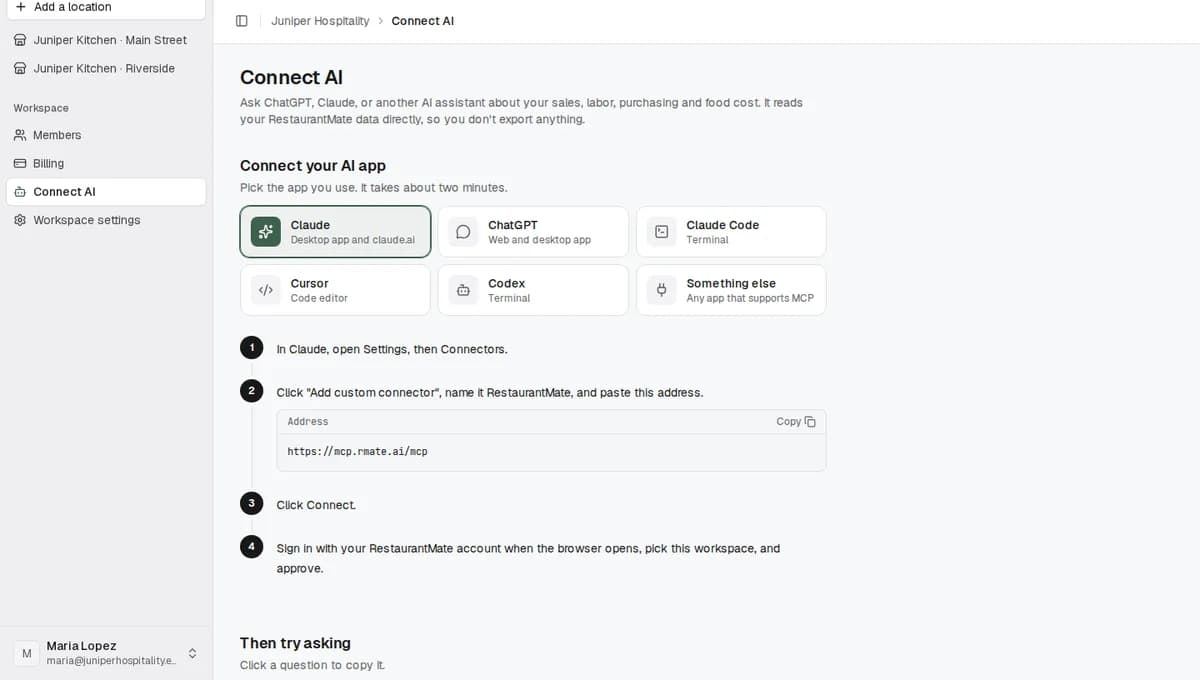The height and width of the screenshot is (680, 1200).
Task: Copy the connector address
Action: [x=796, y=422]
